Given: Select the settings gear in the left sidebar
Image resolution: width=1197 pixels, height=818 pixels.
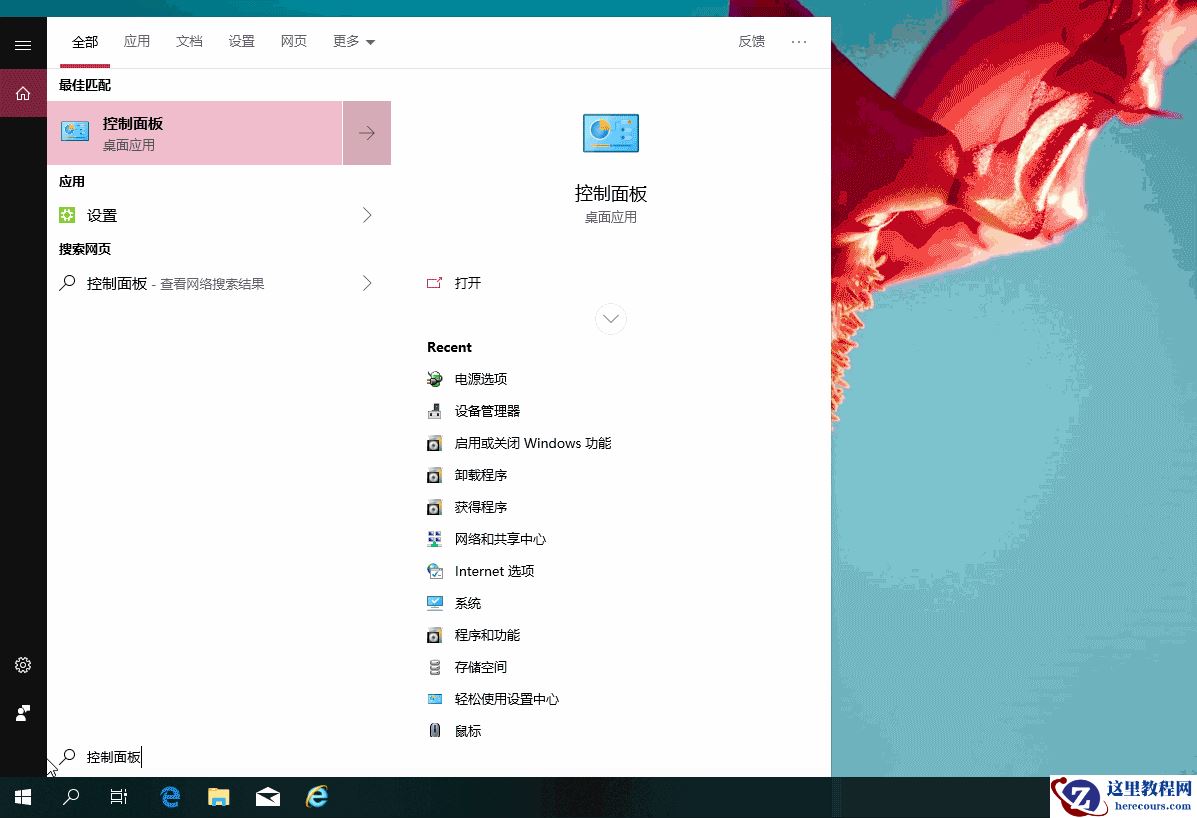Looking at the screenshot, I should click(22, 664).
